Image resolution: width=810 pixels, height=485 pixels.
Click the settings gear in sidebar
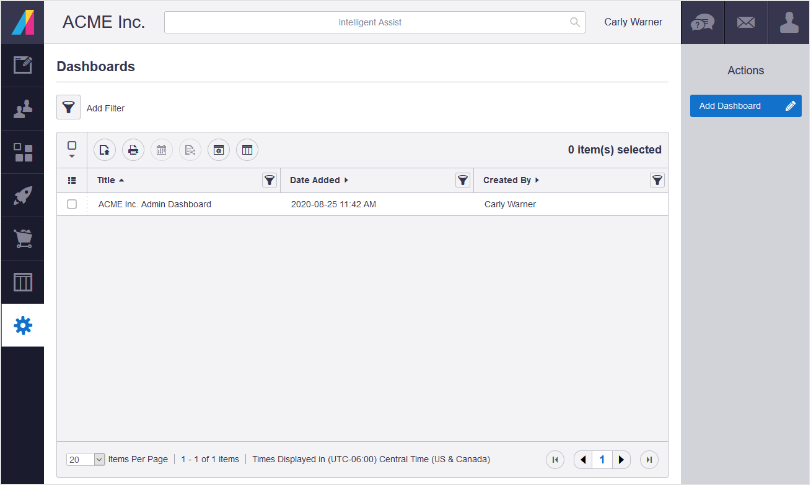click(x=22, y=325)
